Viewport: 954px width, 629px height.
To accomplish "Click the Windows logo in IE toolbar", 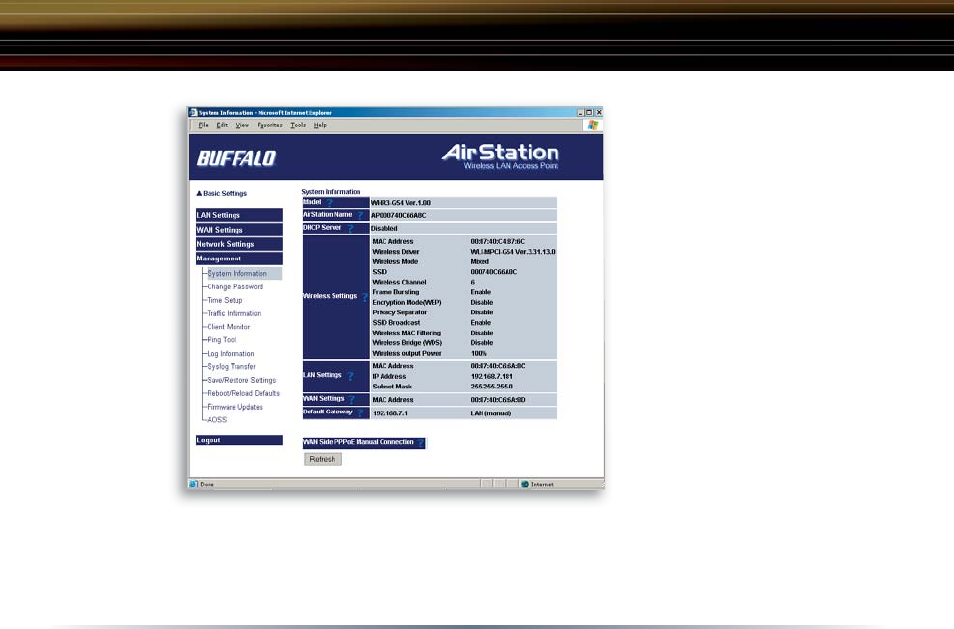I will coord(593,125).
